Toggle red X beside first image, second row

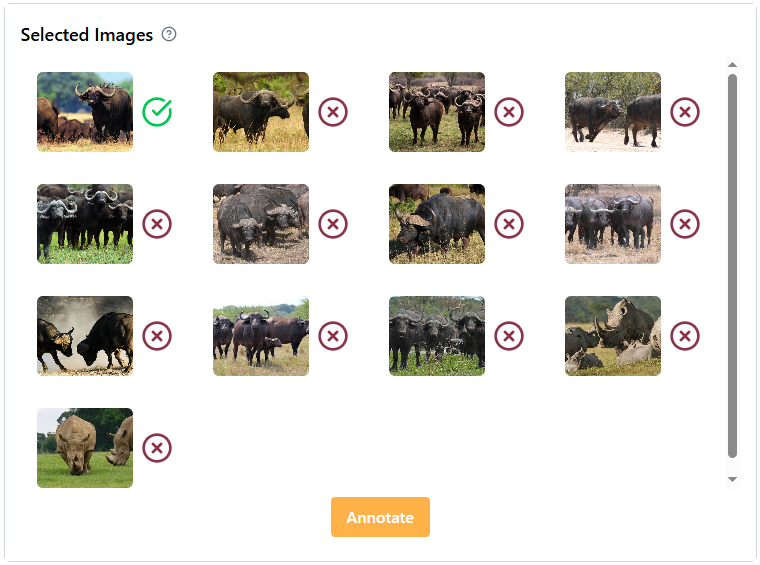tap(157, 224)
